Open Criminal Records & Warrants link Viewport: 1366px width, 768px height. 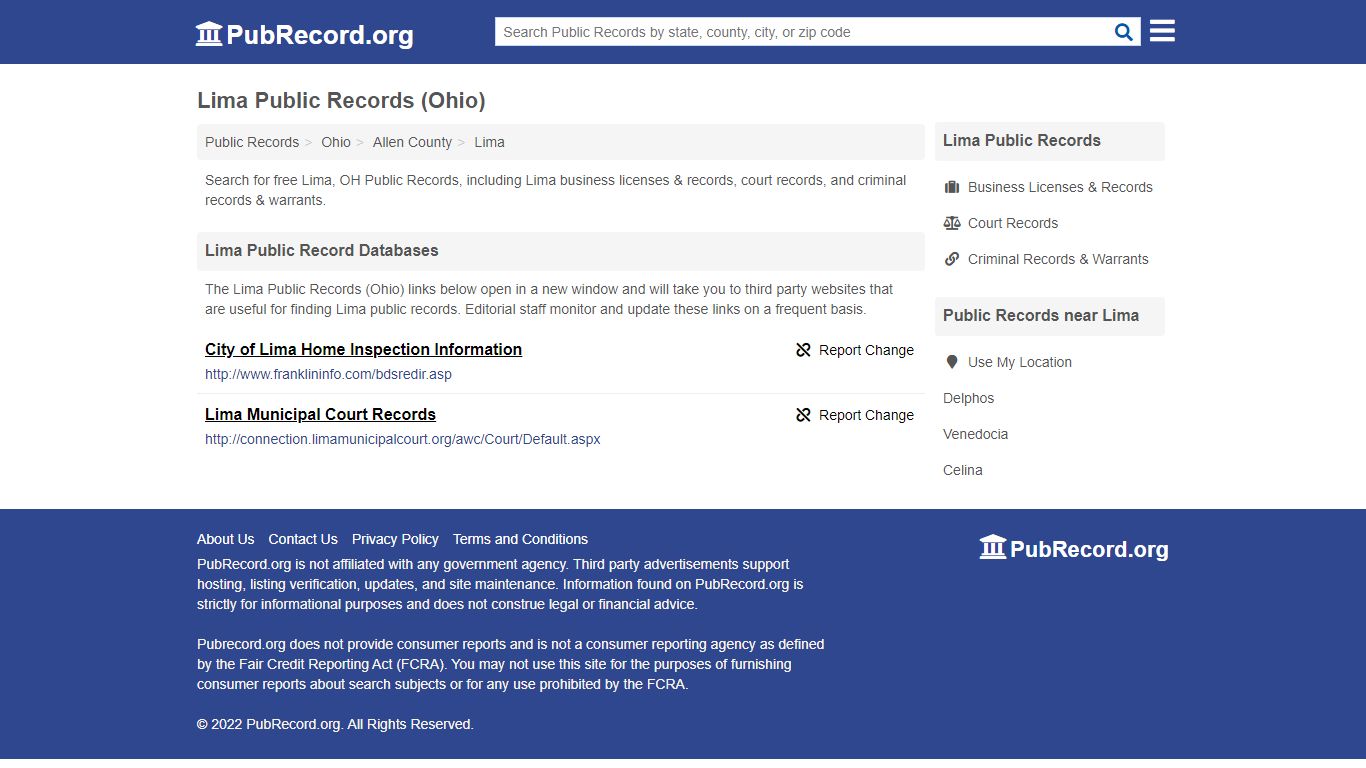(1058, 259)
